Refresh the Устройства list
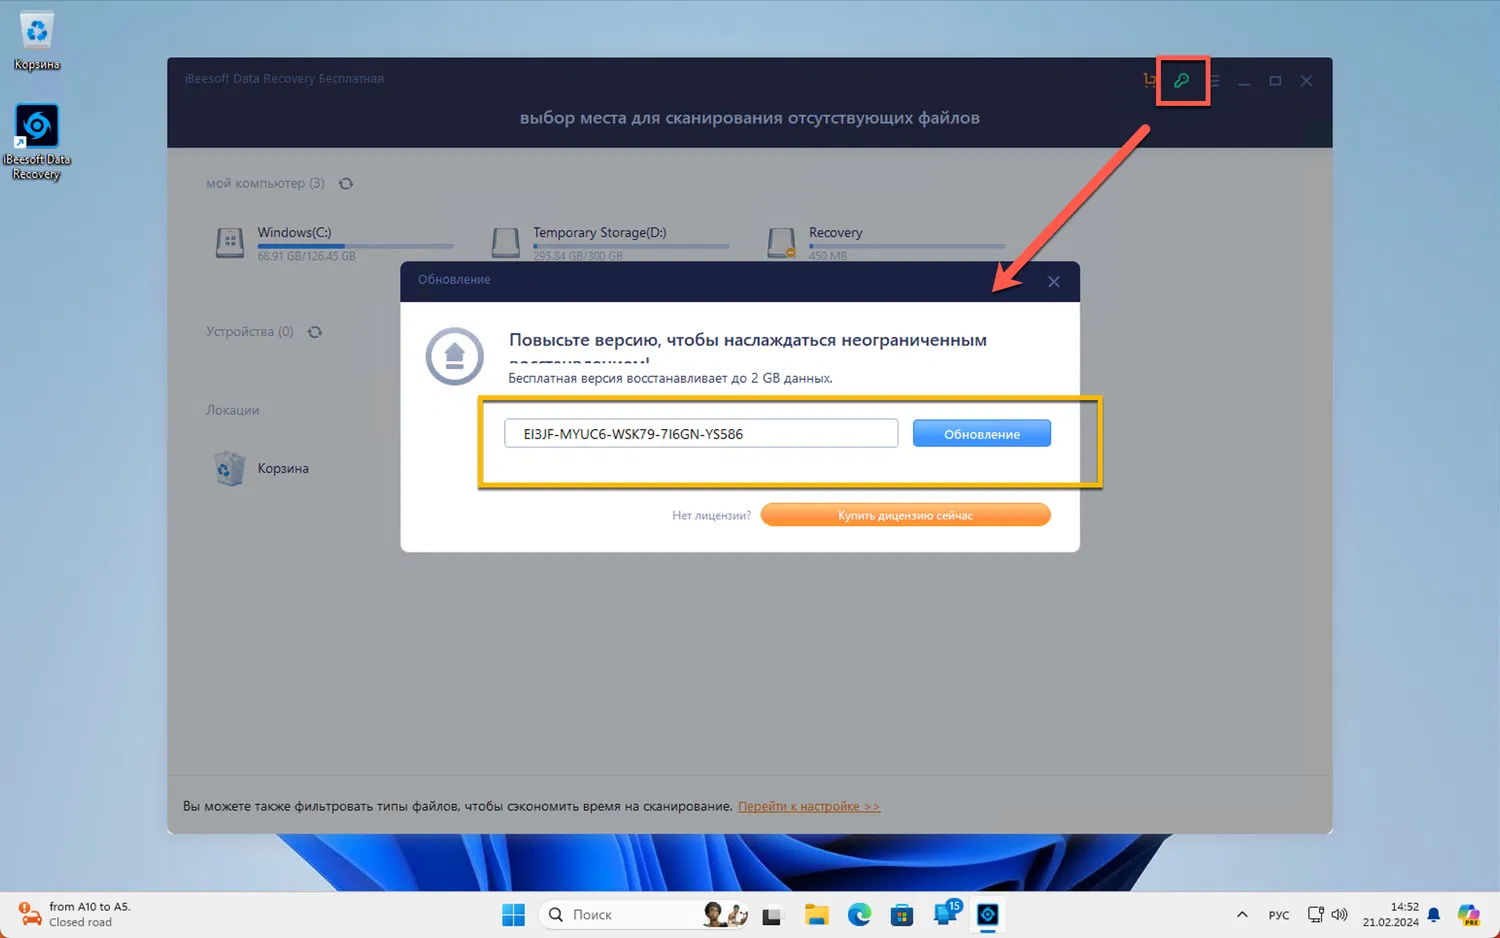The height and width of the screenshot is (938, 1500). [315, 332]
